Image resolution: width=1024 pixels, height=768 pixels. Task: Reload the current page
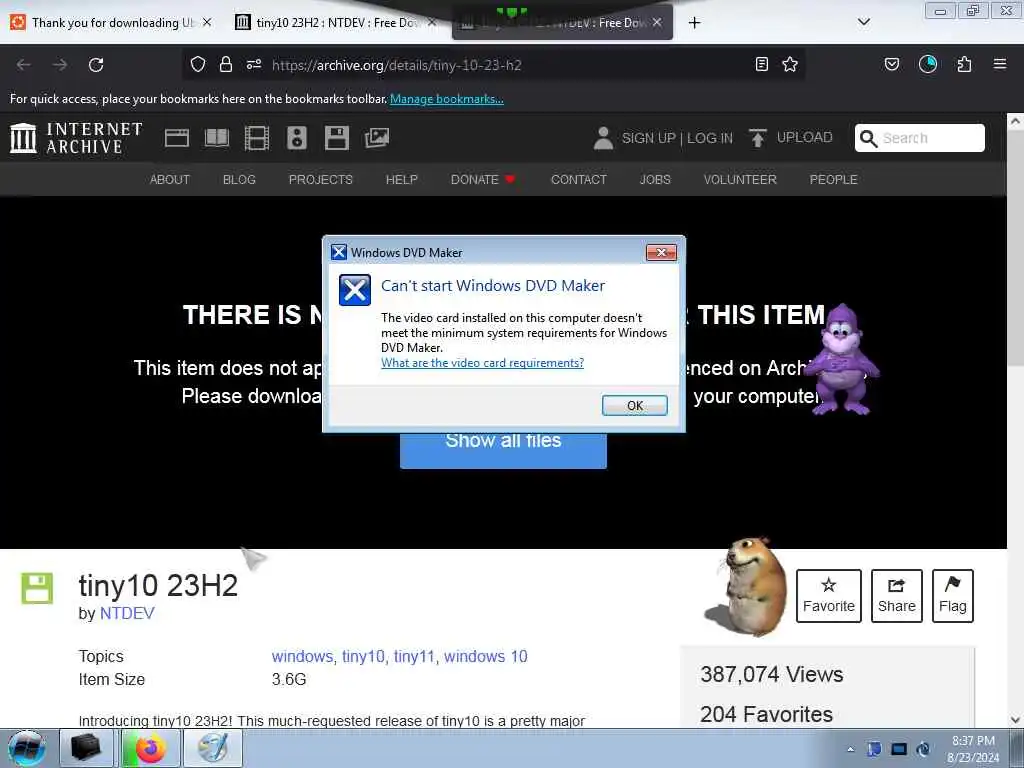click(96, 65)
